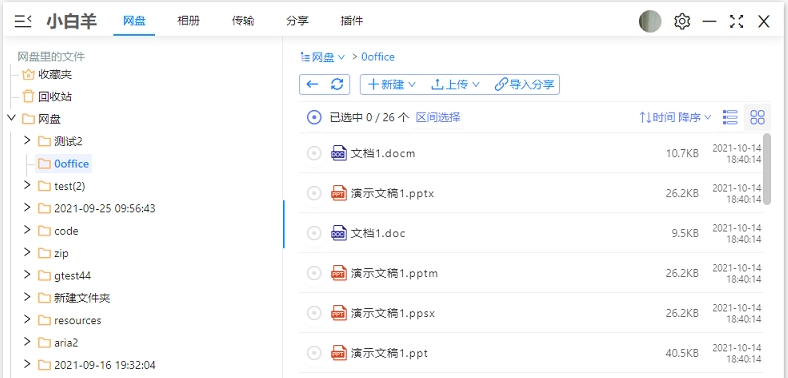Collapse the sidebar with the menu icon
The height and width of the screenshot is (378, 788).
pyautogui.click(x=23, y=22)
